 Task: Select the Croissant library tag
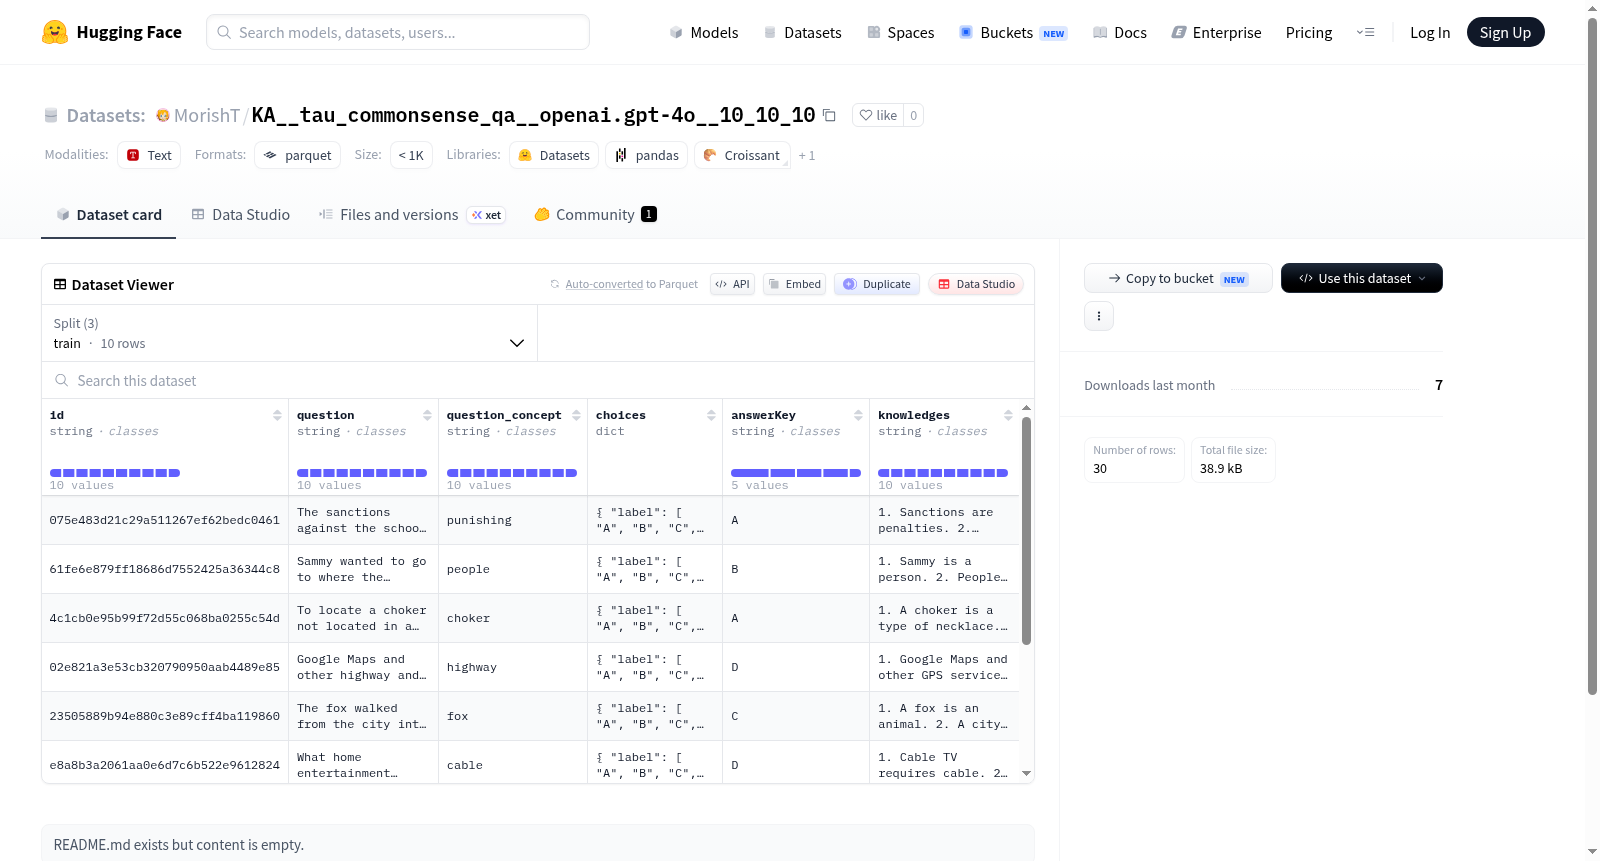tap(742, 155)
